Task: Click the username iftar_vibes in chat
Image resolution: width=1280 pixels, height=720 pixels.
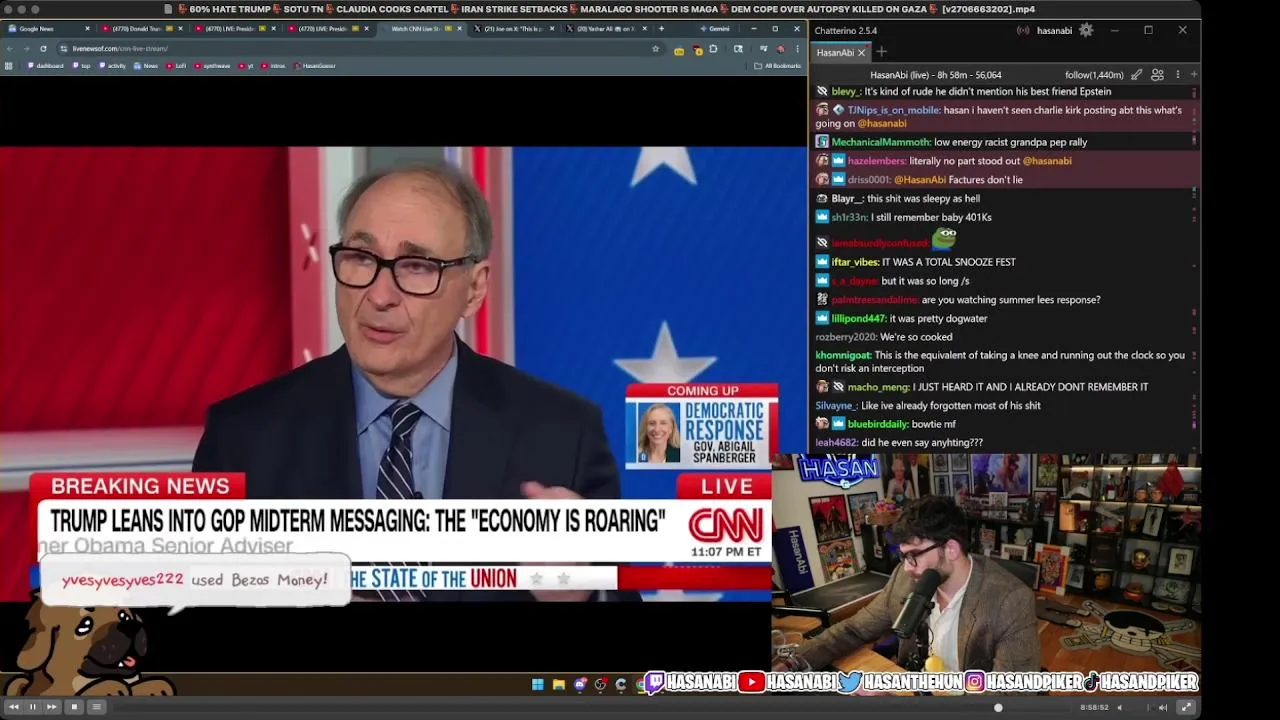Action: [x=855, y=262]
